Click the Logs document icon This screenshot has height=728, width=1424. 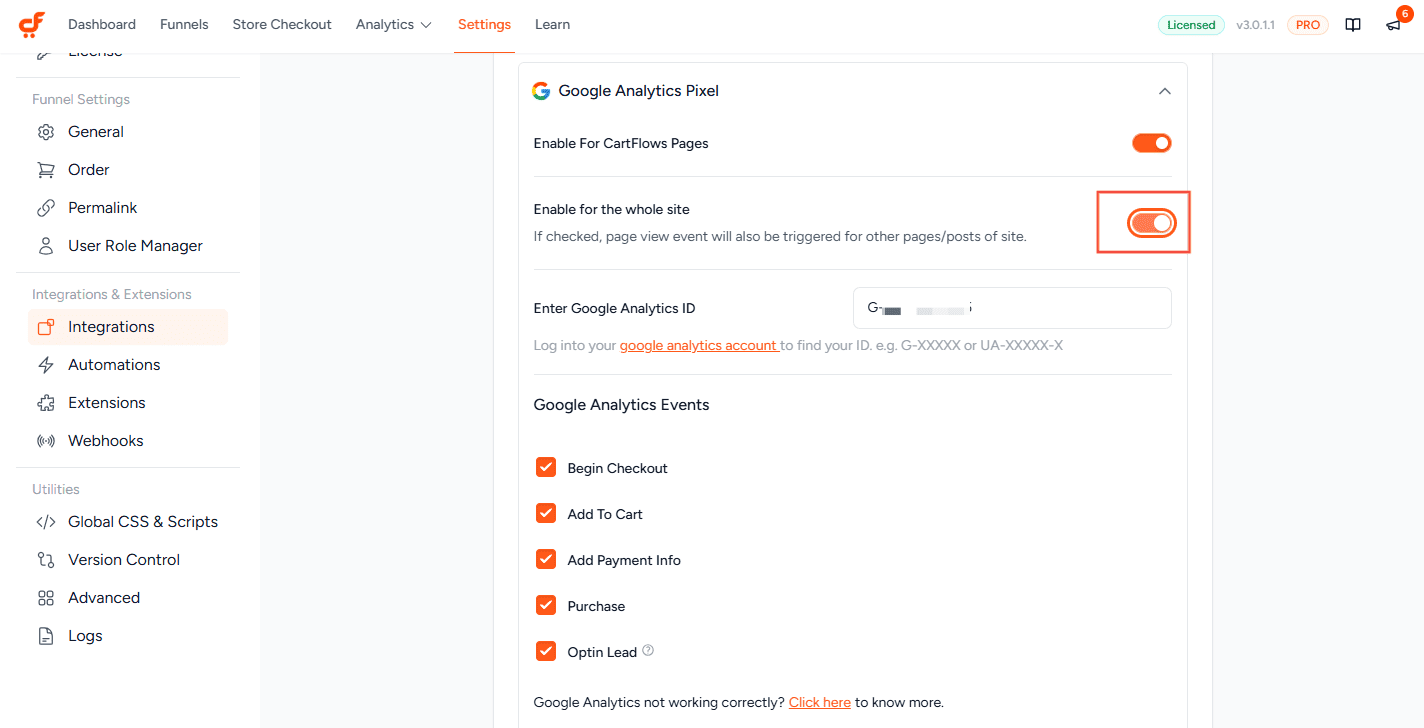pyautogui.click(x=46, y=636)
